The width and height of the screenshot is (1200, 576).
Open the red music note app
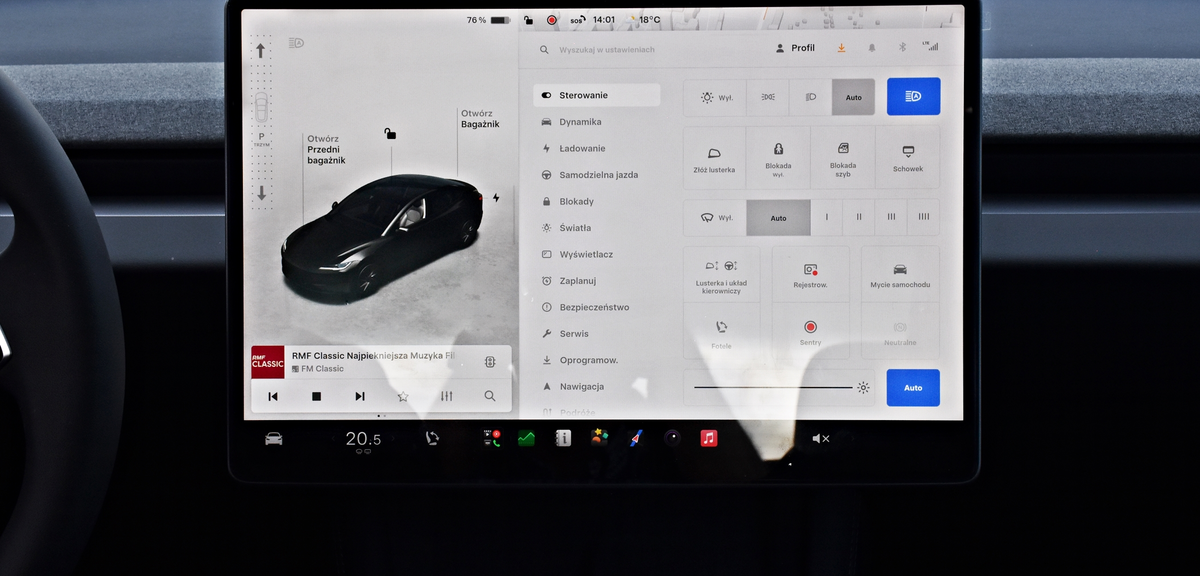(709, 438)
